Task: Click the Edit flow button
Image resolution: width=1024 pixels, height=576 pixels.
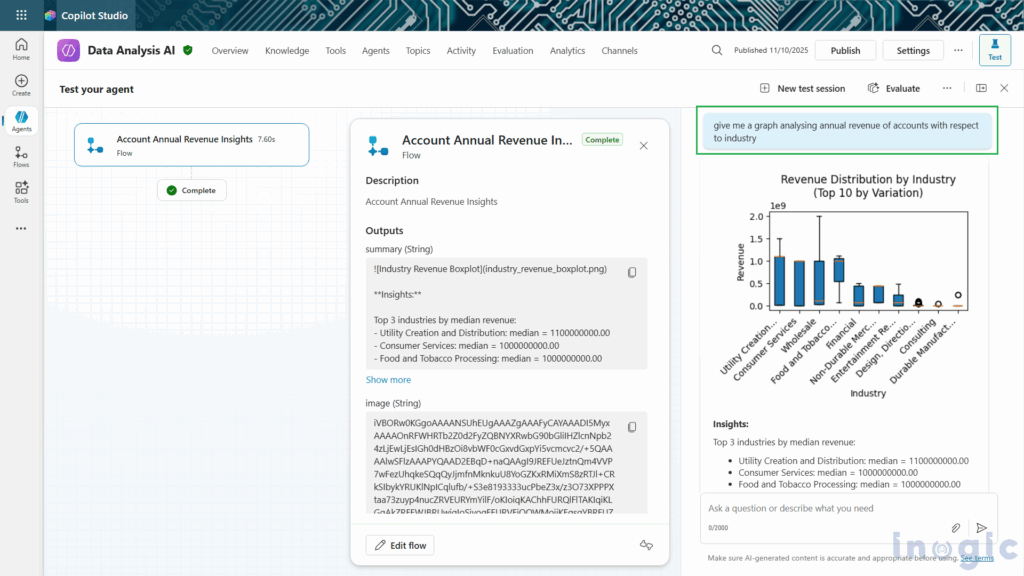Action: point(399,545)
